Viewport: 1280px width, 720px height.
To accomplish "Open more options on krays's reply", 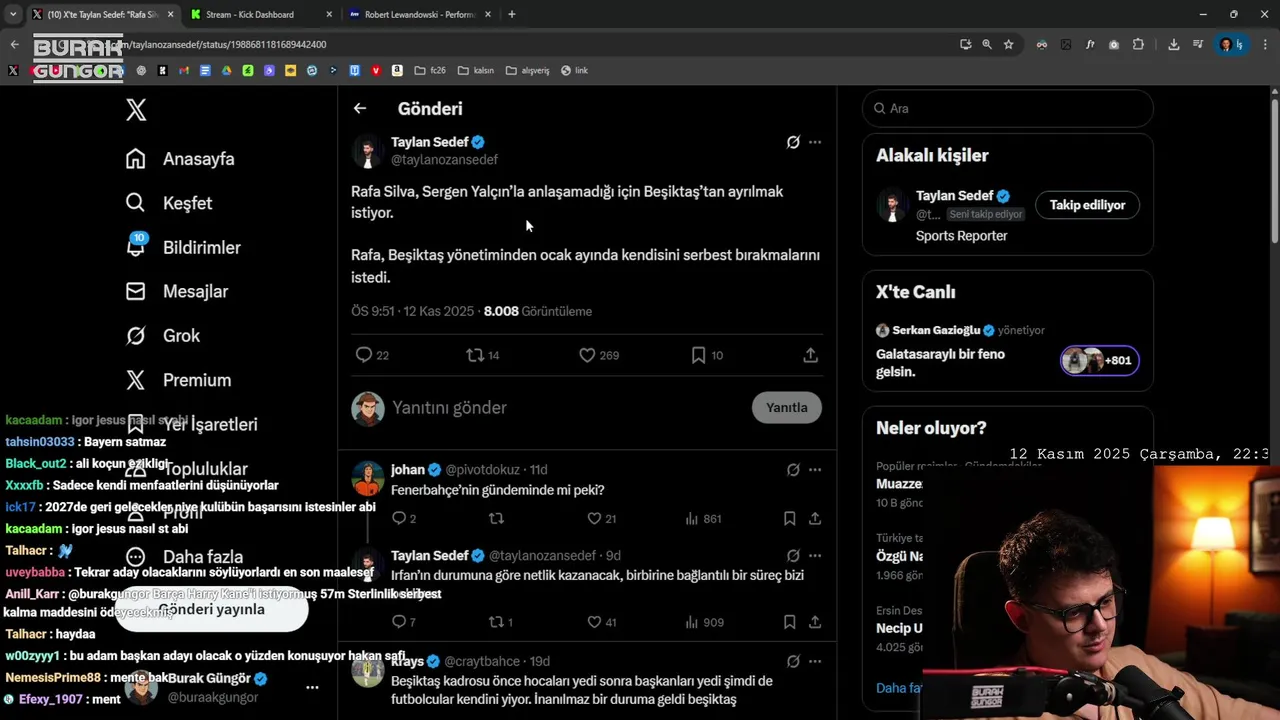I will (815, 661).
